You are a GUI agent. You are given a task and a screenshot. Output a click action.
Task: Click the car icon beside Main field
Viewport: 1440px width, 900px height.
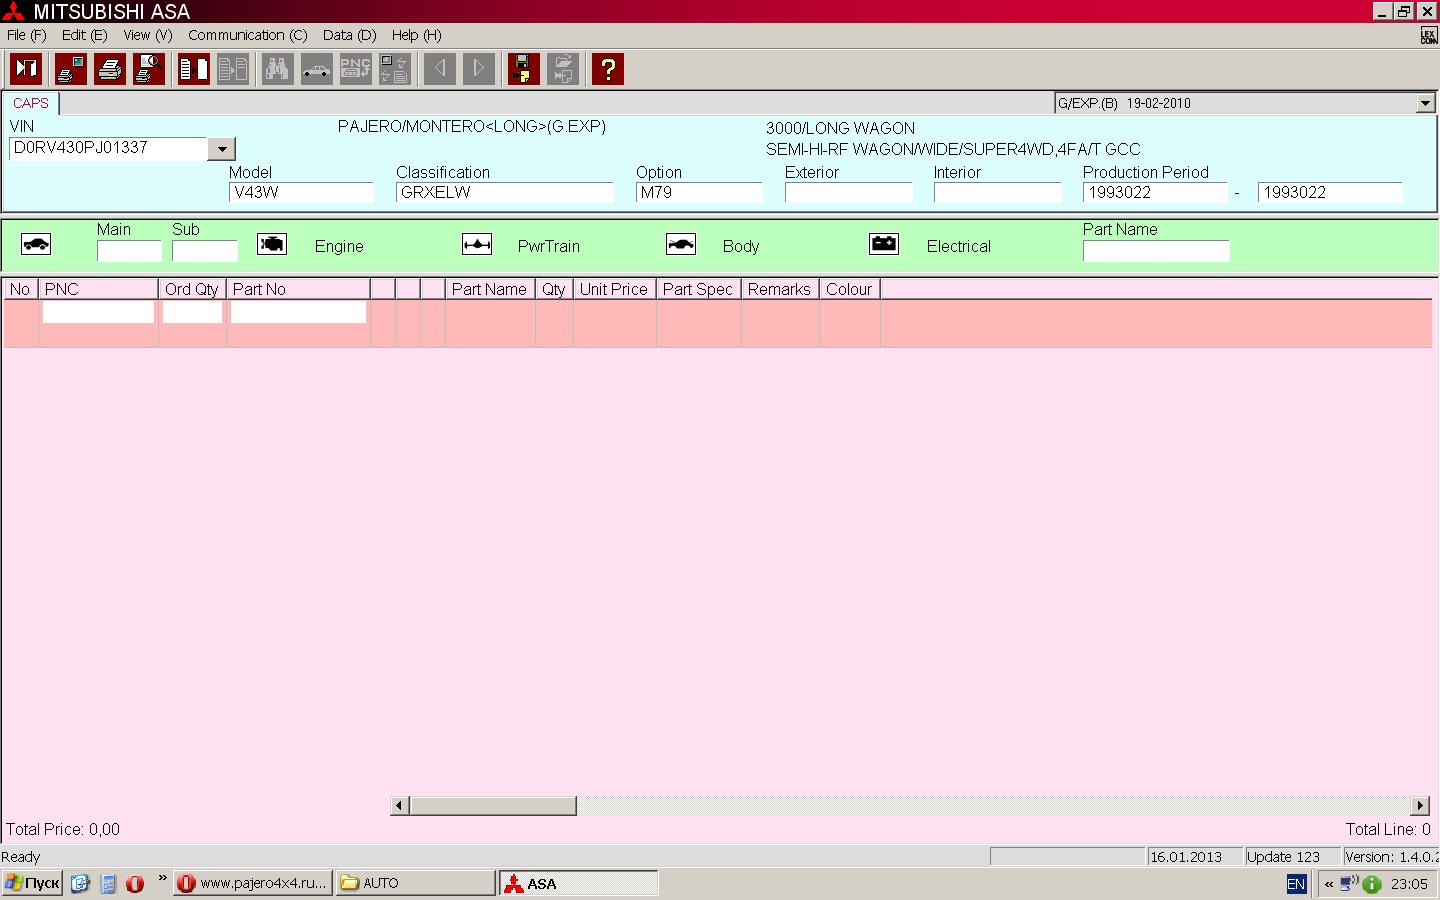(36, 245)
